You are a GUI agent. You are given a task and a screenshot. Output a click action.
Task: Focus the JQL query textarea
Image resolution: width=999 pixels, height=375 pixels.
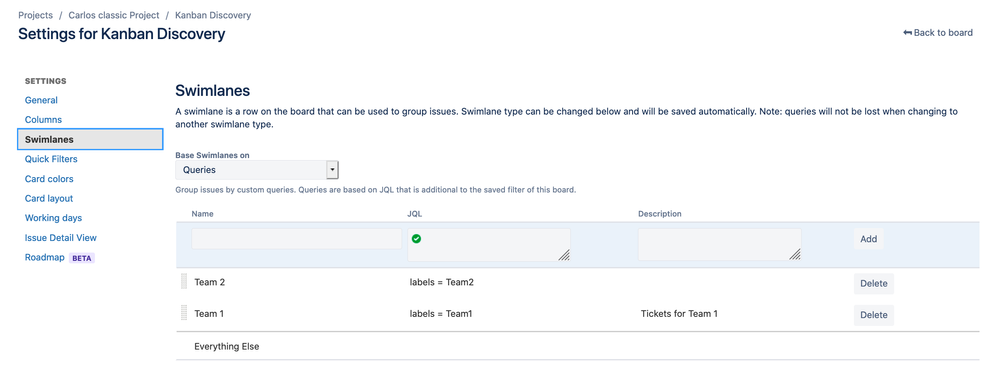coord(489,244)
